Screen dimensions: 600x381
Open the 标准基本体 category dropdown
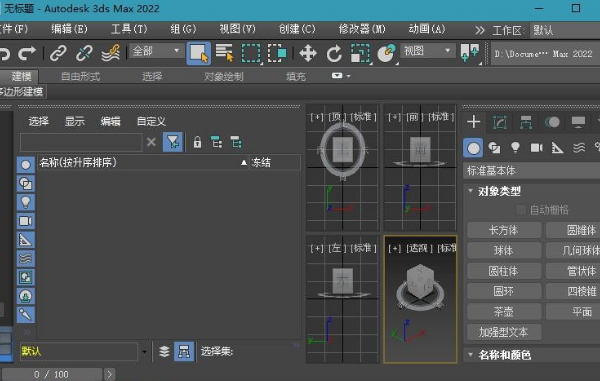(x=532, y=171)
